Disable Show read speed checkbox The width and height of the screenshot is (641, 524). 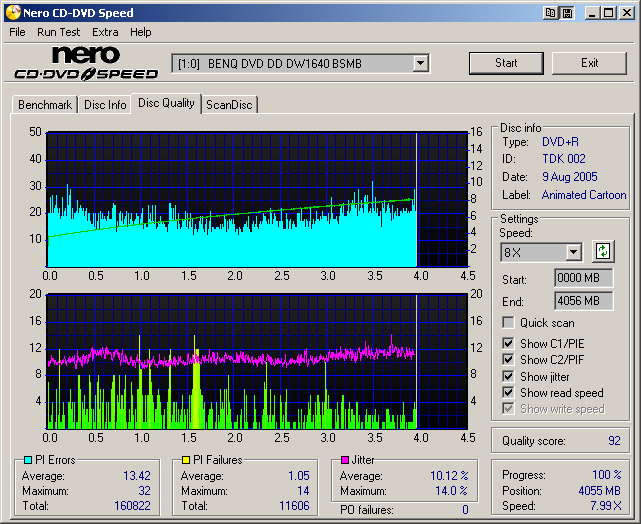point(509,393)
